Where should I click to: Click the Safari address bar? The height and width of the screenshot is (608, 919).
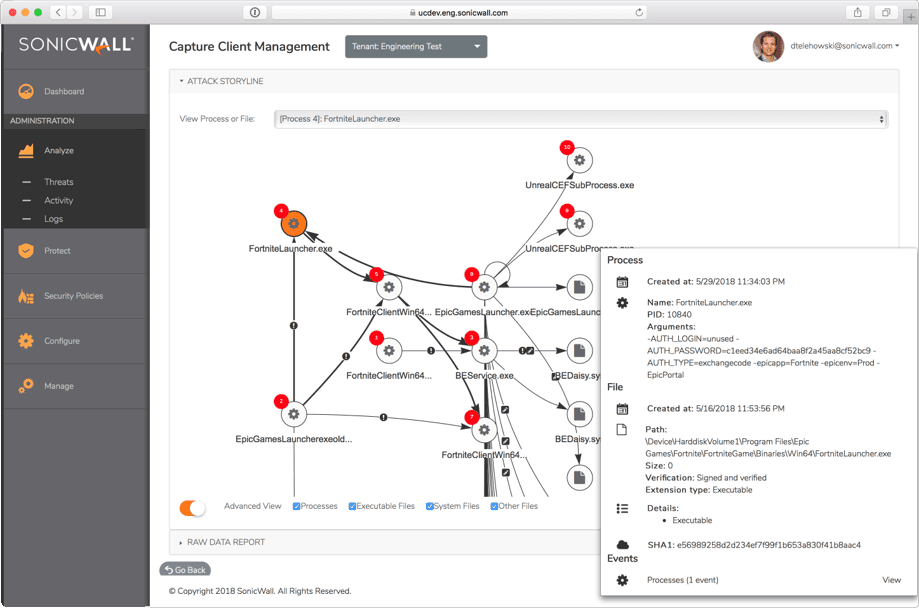[x=458, y=13]
